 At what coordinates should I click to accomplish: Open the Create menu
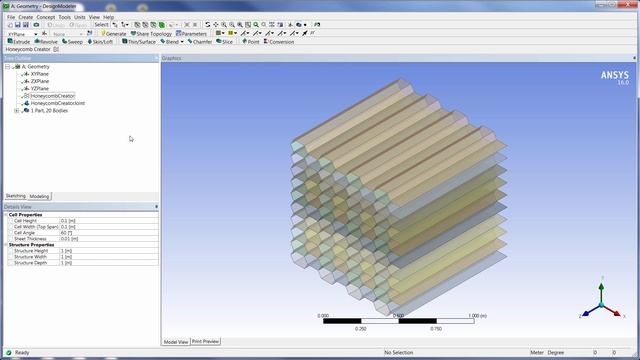[25, 17]
